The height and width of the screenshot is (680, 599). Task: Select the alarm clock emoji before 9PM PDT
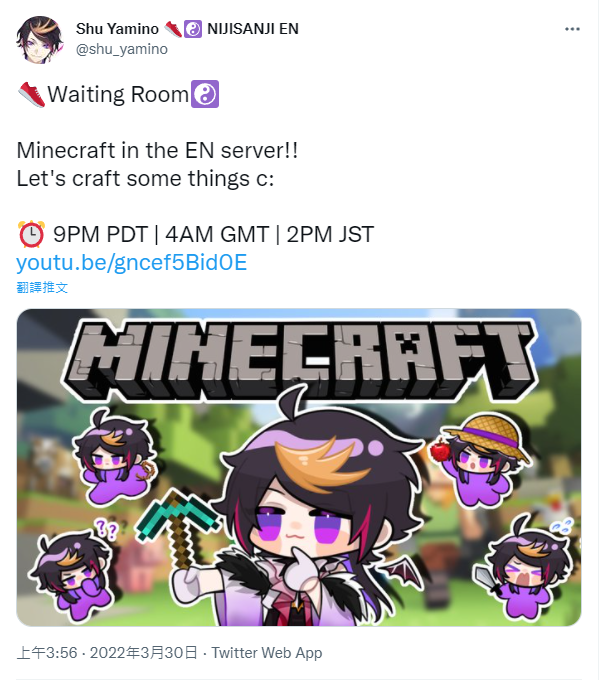(31, 234)
